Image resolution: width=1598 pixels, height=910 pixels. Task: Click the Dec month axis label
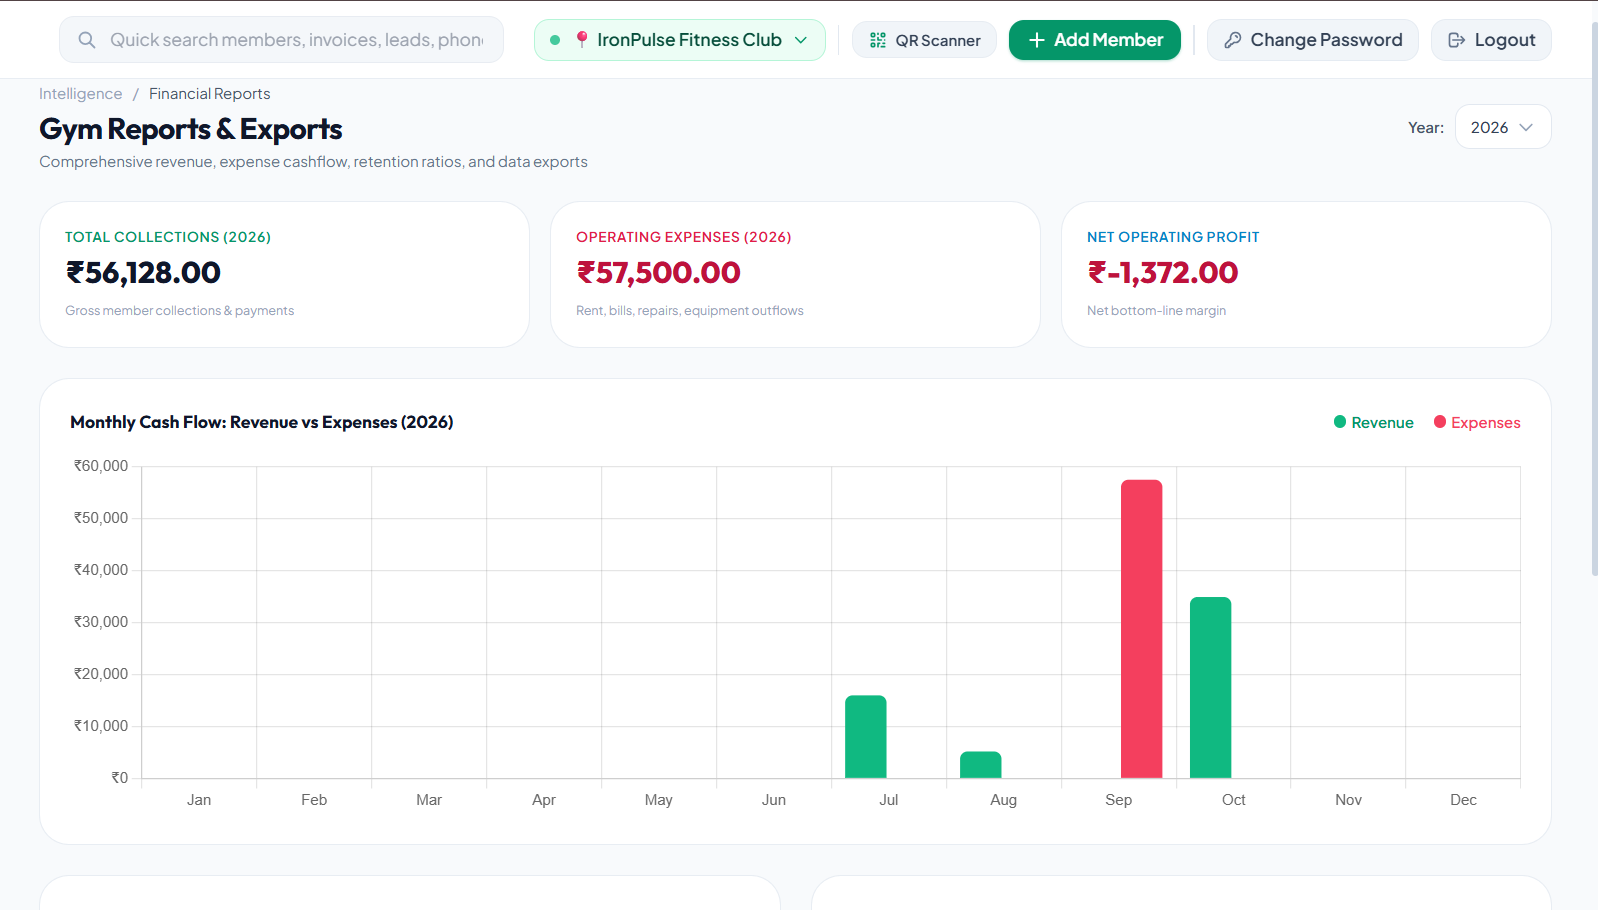(x=1463, y=800)
